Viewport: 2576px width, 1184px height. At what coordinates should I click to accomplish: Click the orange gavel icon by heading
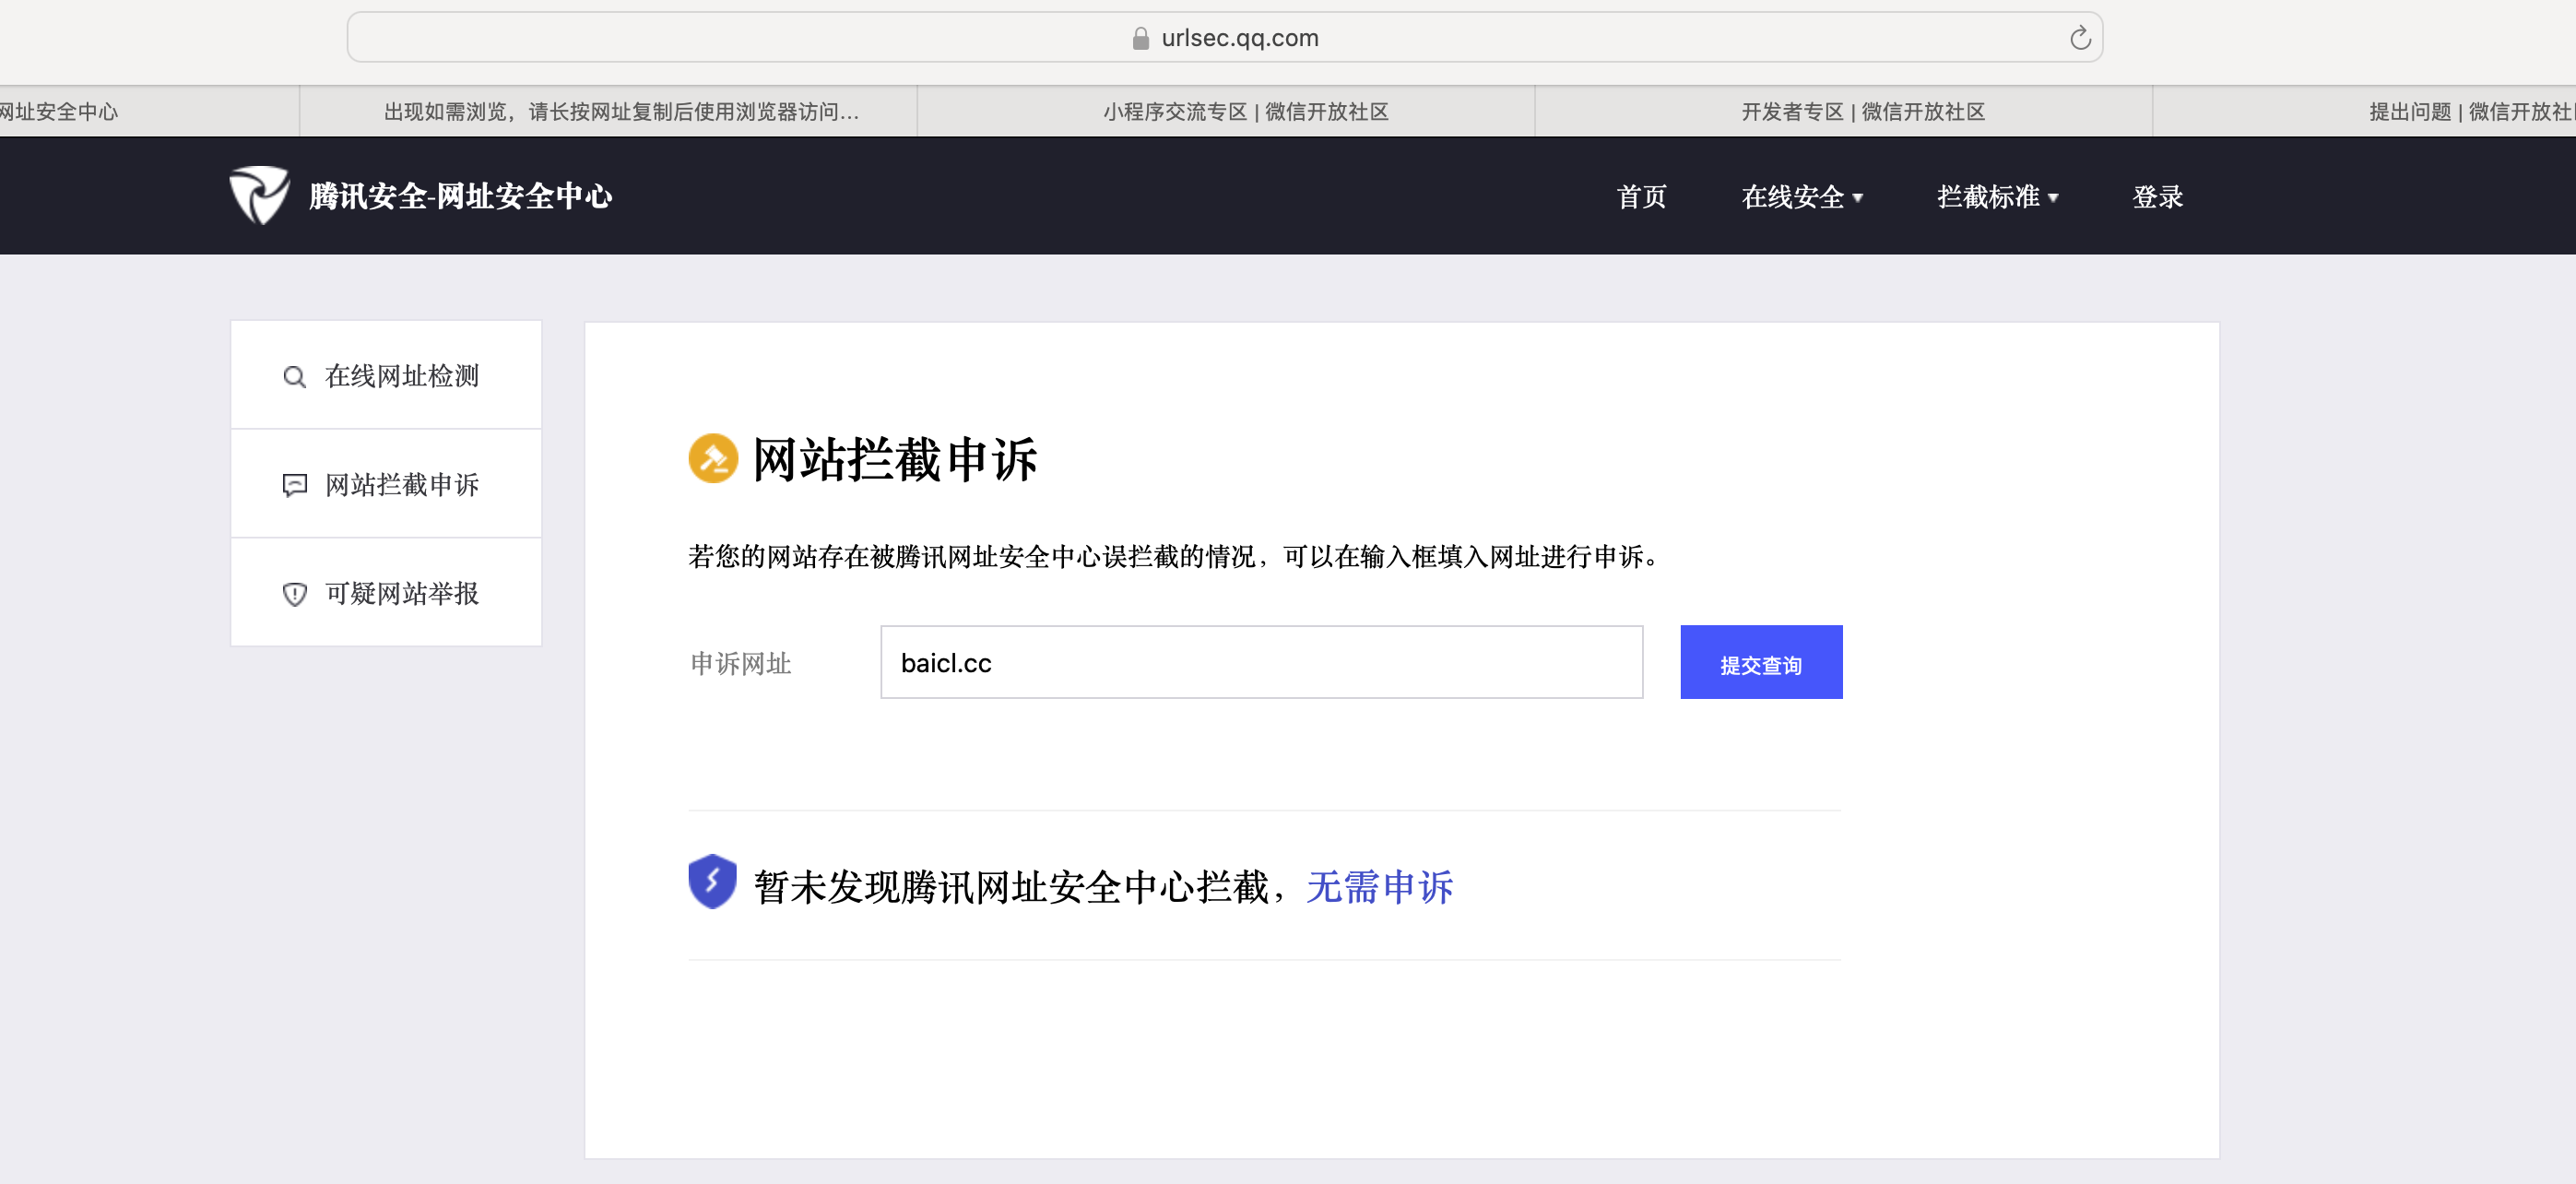point(713,459)
